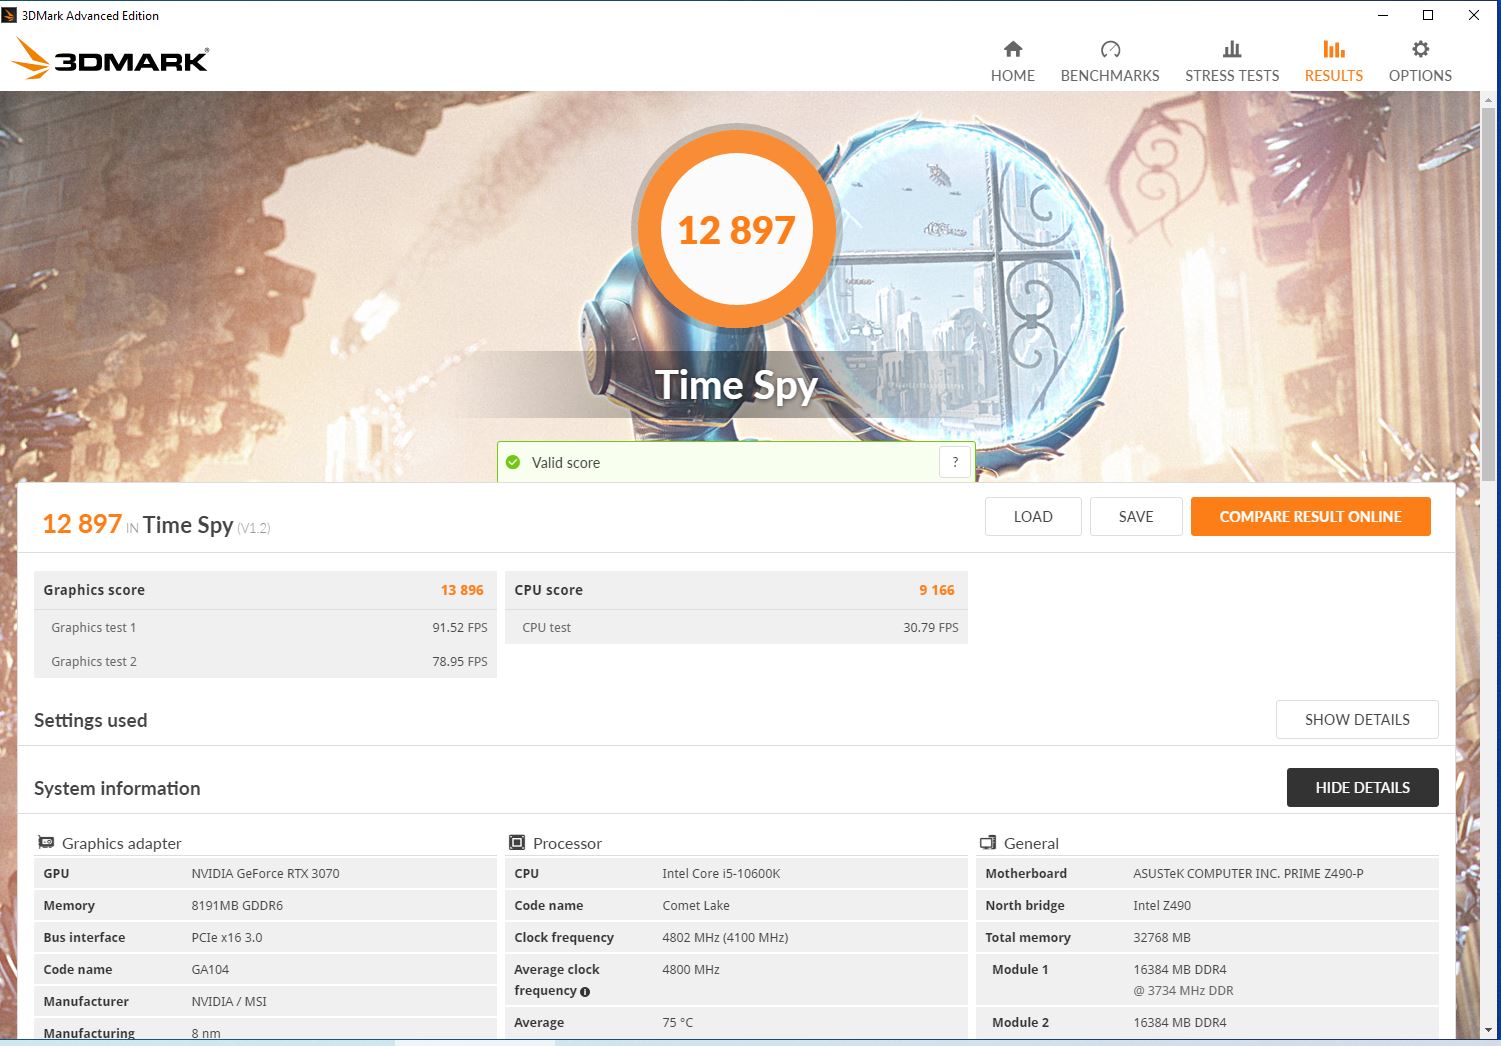Click the green Valid score checkmark icon
This screenshot has height=1046, width=1501.
point(513,462)
